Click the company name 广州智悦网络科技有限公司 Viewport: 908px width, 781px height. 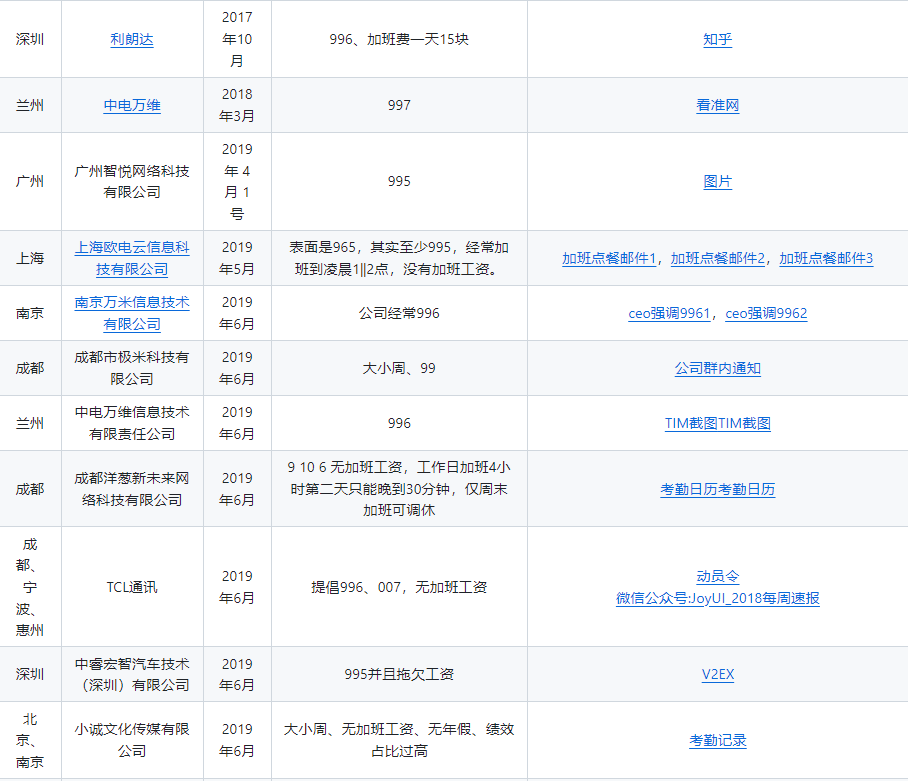[132, 182]
